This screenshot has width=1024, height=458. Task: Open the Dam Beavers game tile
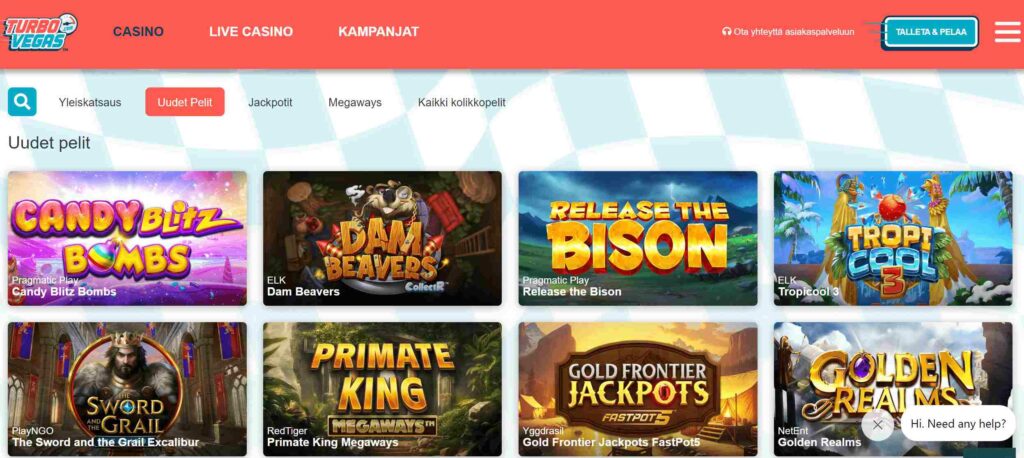[383, 238]
